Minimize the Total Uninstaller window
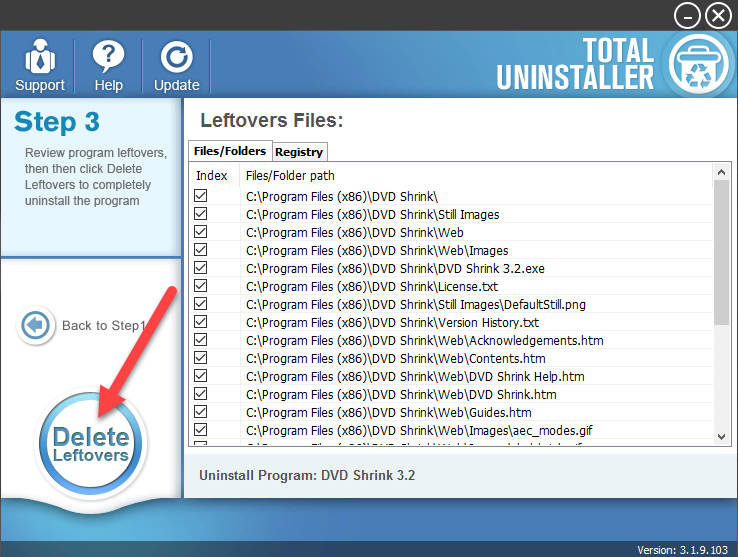Screen dimensions: 738x557 click(x=687, y=16)
